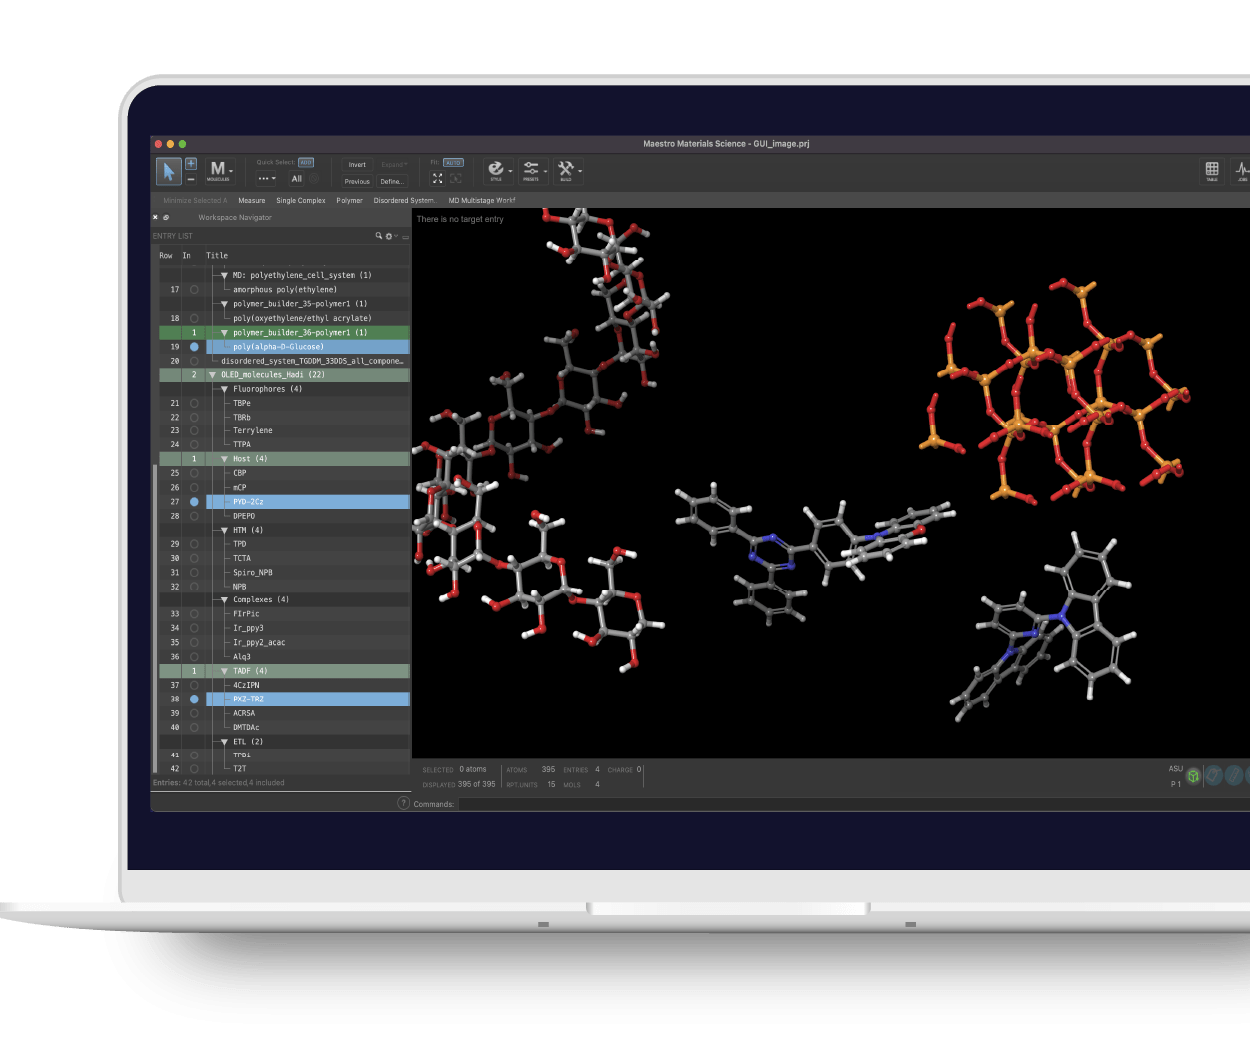1250x1043 pixels.
Task: Click the help question mark beside Commands
Action: click(x=404, y=803)
